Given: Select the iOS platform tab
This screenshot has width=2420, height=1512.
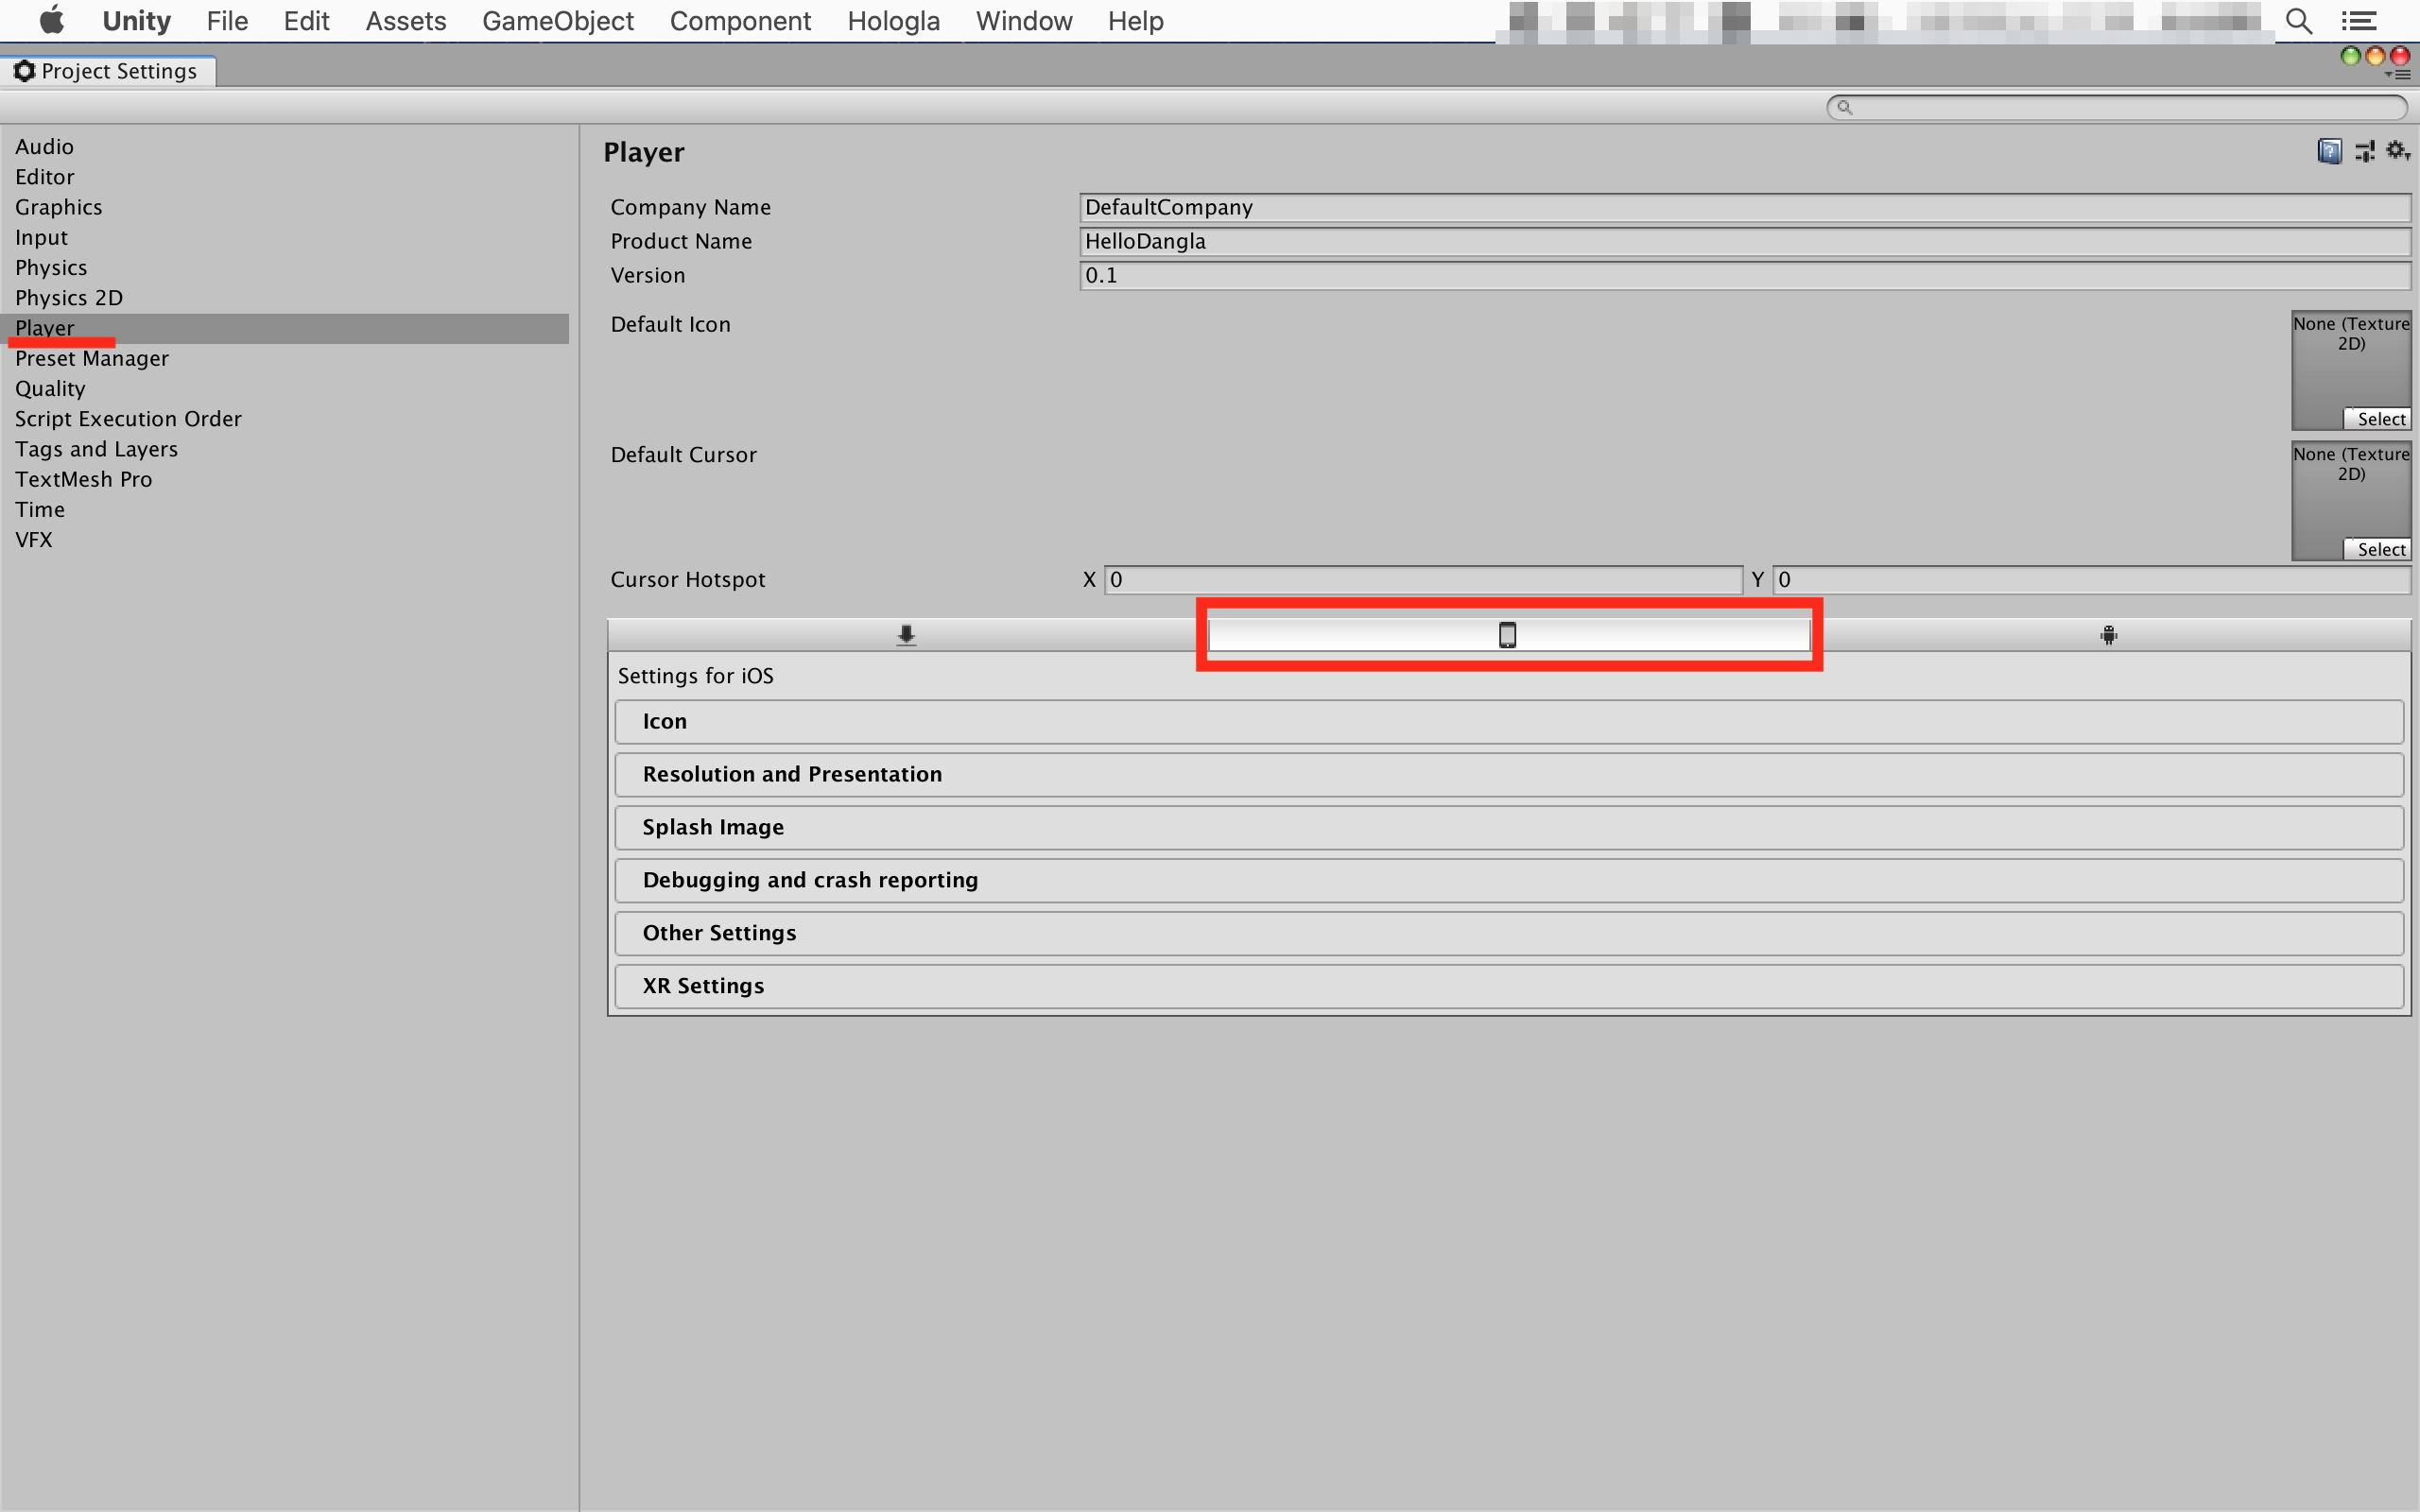Looking at the screenshot, I should coord(1507,635).
